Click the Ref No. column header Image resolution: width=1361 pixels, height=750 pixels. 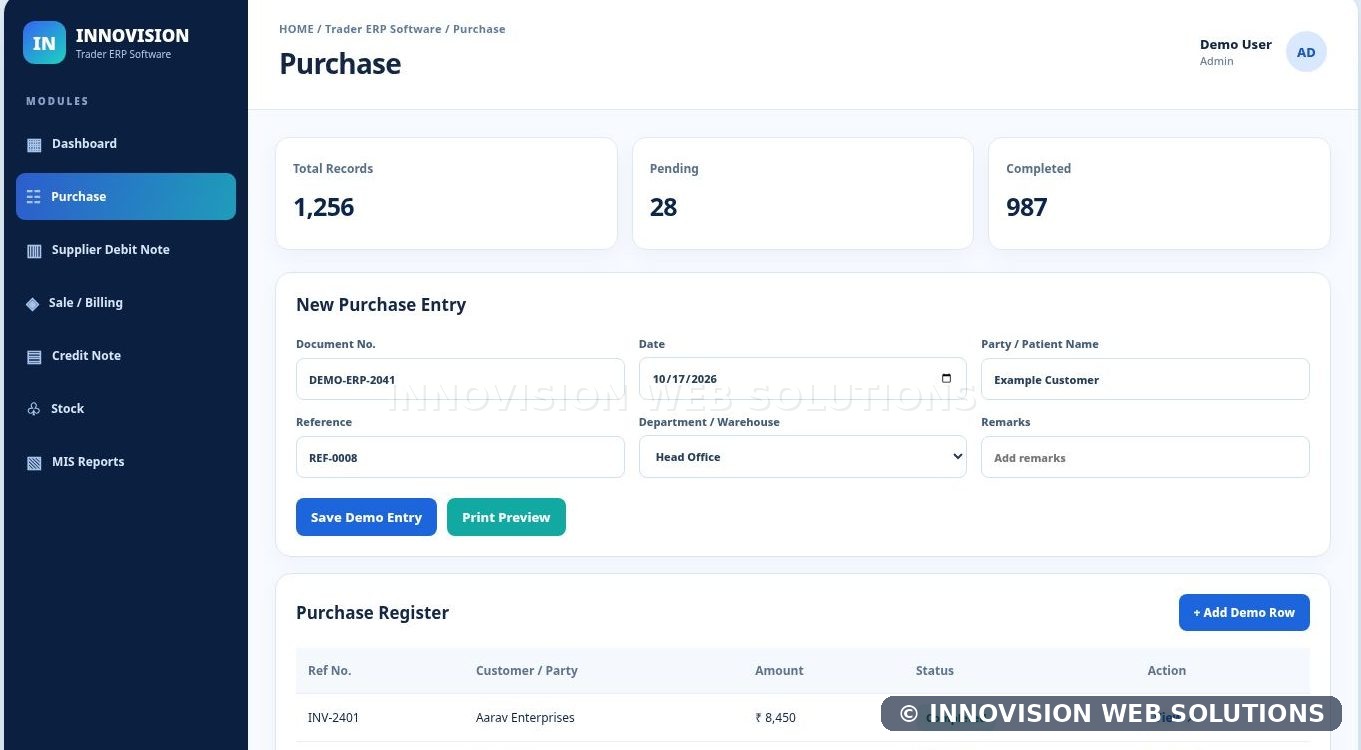click(x=329, y=671)
